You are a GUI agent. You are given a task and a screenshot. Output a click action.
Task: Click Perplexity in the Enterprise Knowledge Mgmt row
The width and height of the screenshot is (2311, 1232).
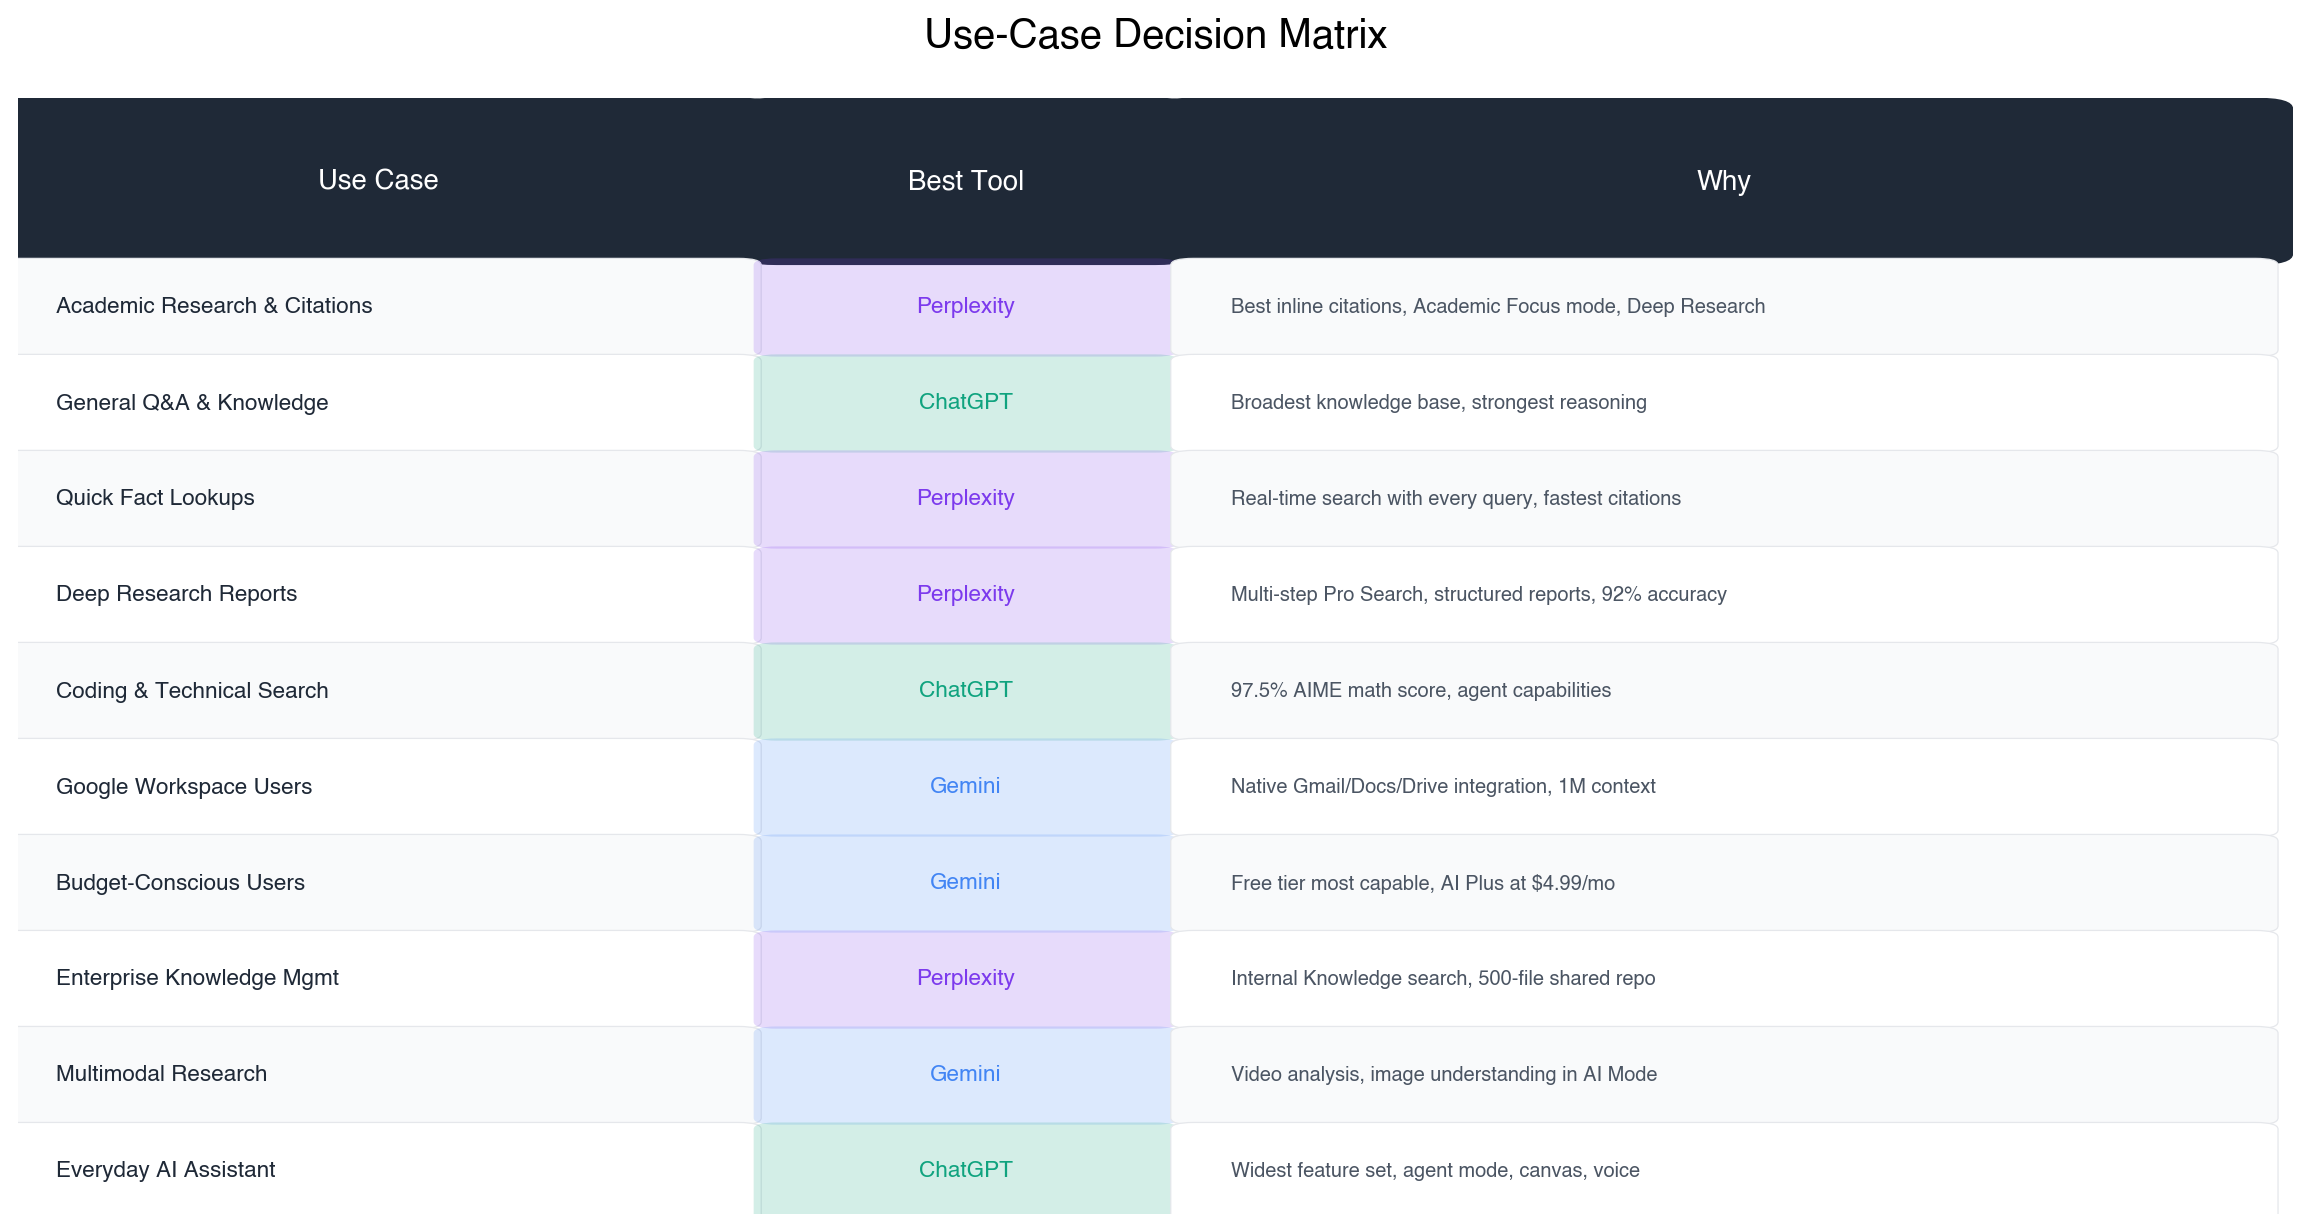point(965,978)
